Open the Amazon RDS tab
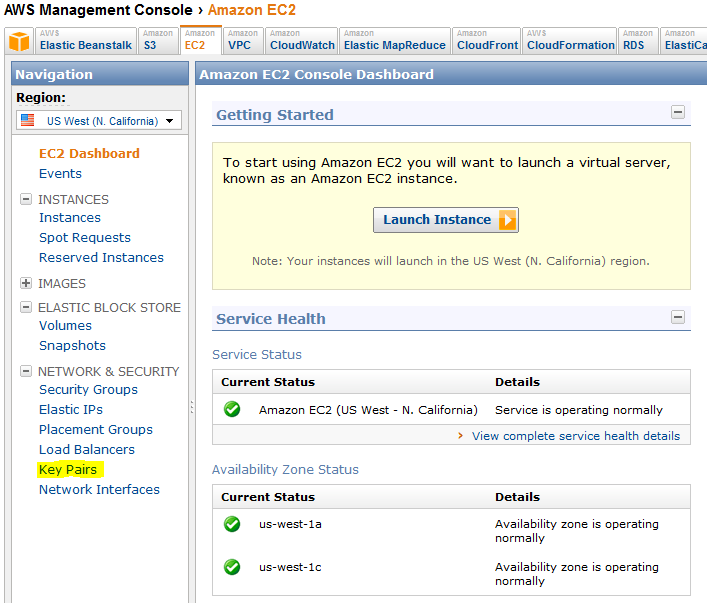The height and width of the screenshot is (603, 707). coord(638,41)
